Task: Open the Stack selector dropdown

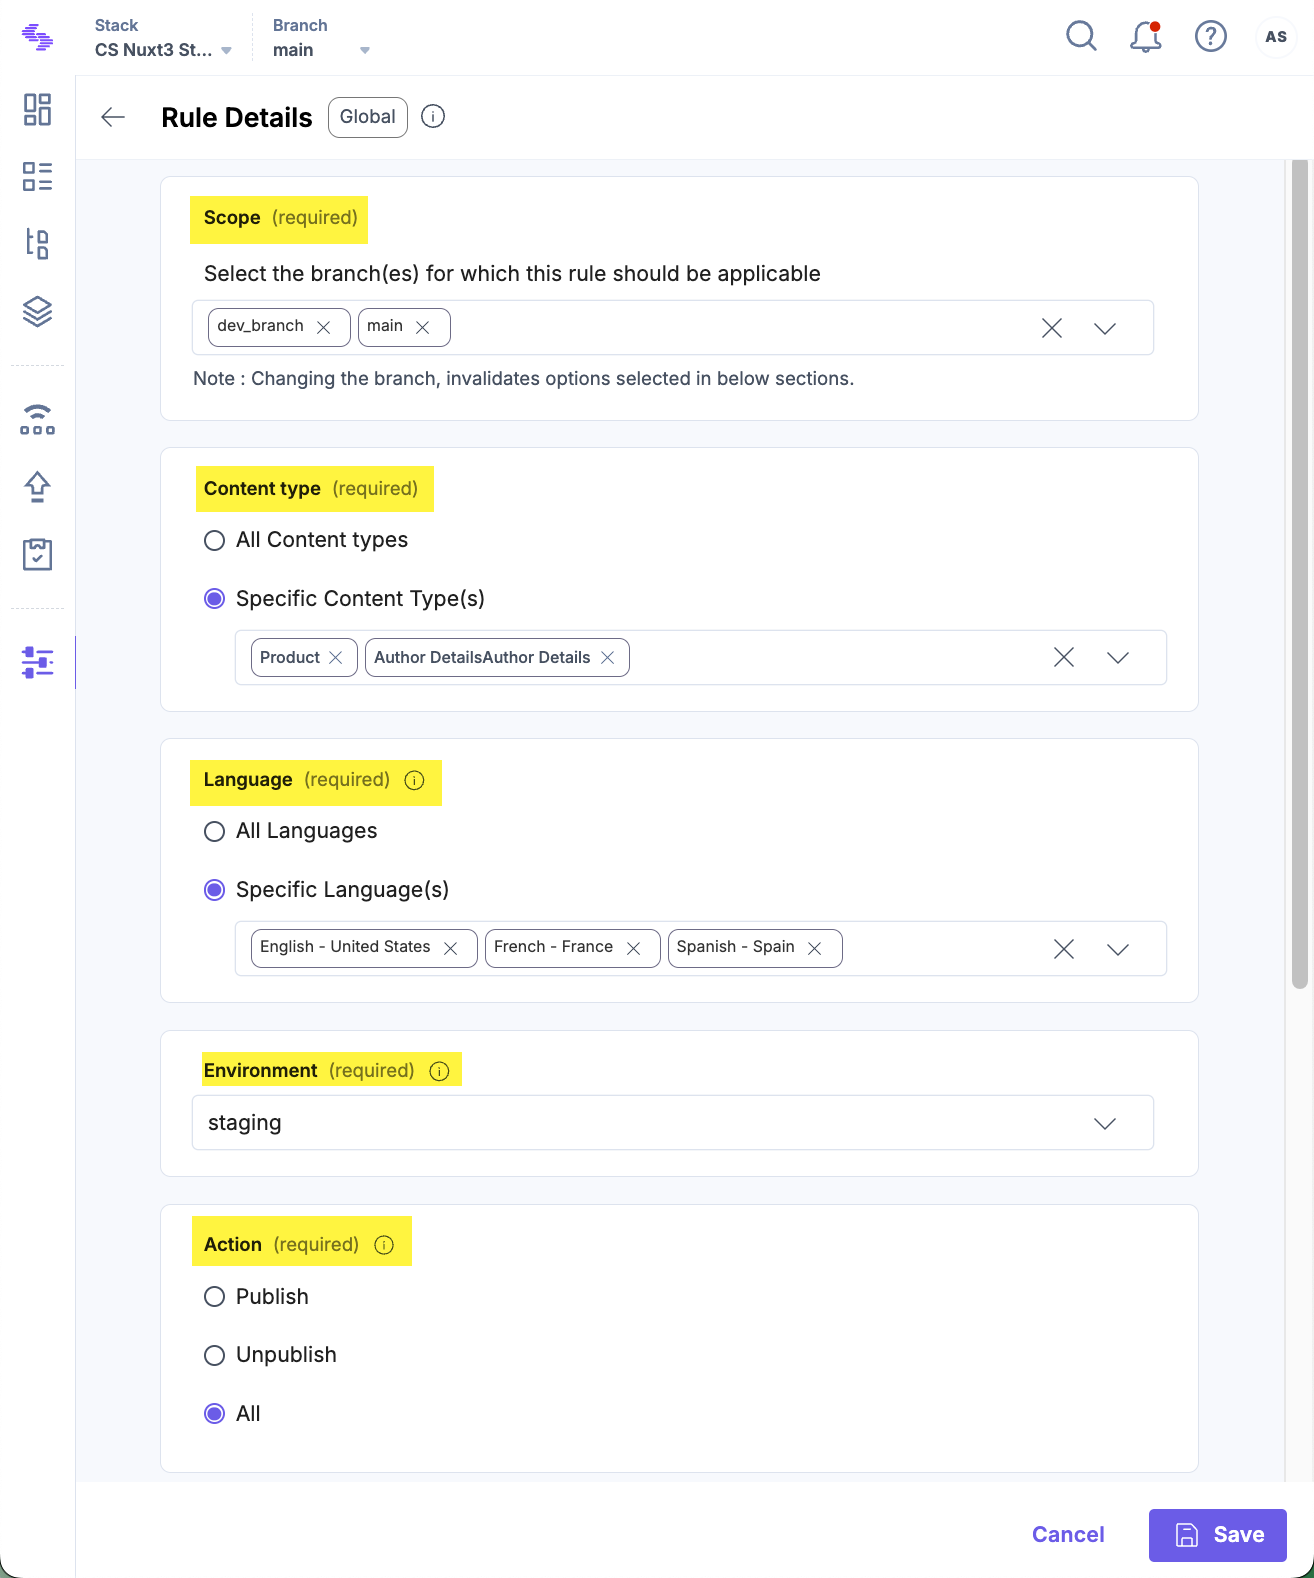Action: click(x=163, y=38)
